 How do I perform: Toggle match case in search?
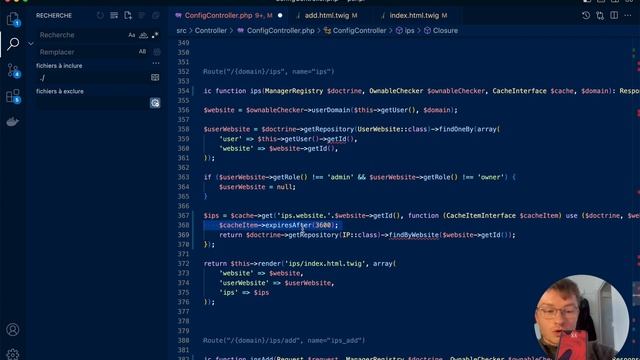click(x=131, y=35)
